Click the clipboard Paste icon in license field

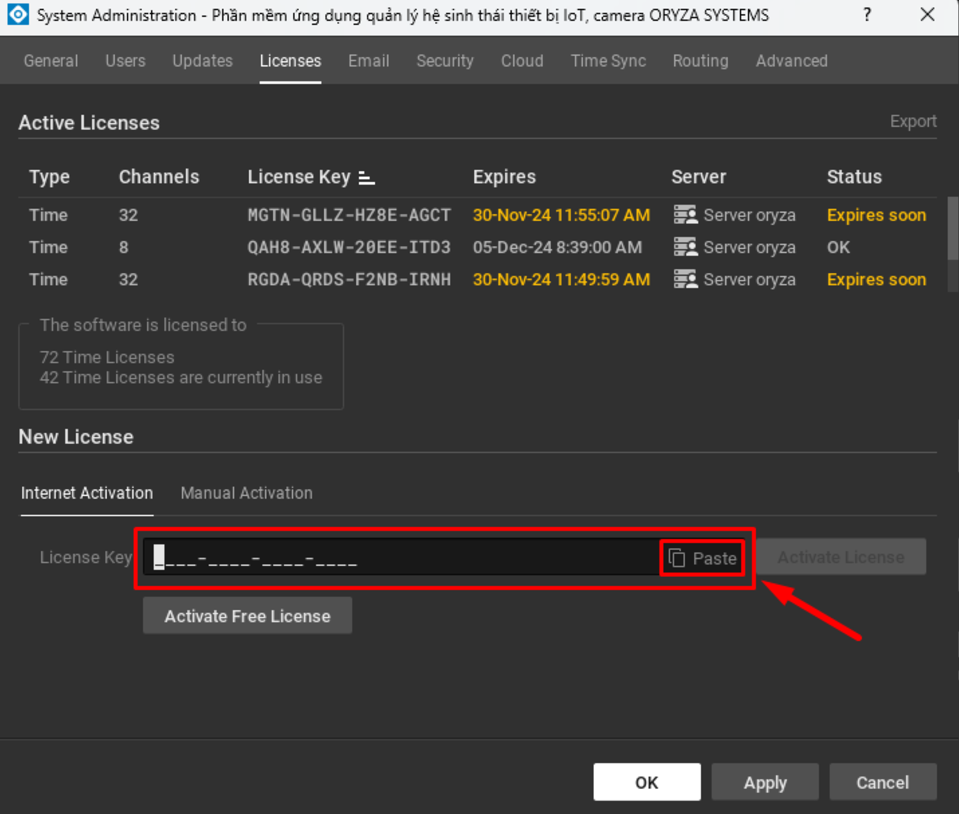point(676,558)
